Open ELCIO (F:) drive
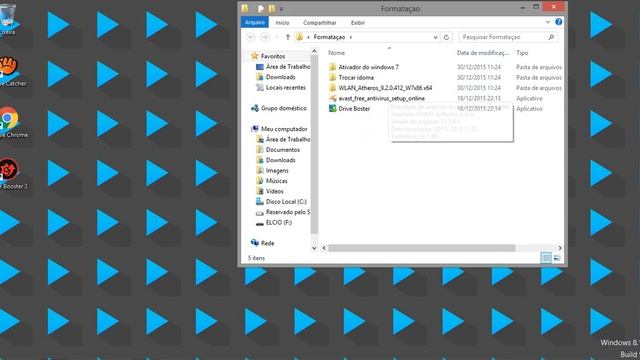640x360 pixels. click(x=278, y=222)
